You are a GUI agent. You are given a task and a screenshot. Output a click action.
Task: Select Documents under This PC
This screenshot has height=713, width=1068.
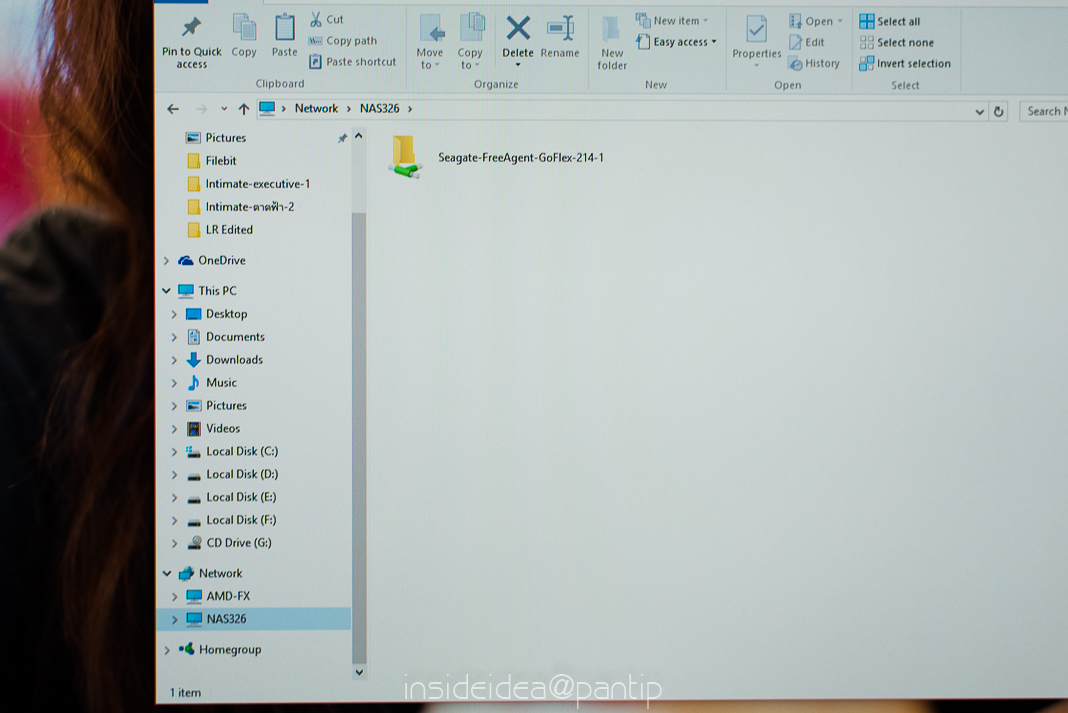(226, 336)
